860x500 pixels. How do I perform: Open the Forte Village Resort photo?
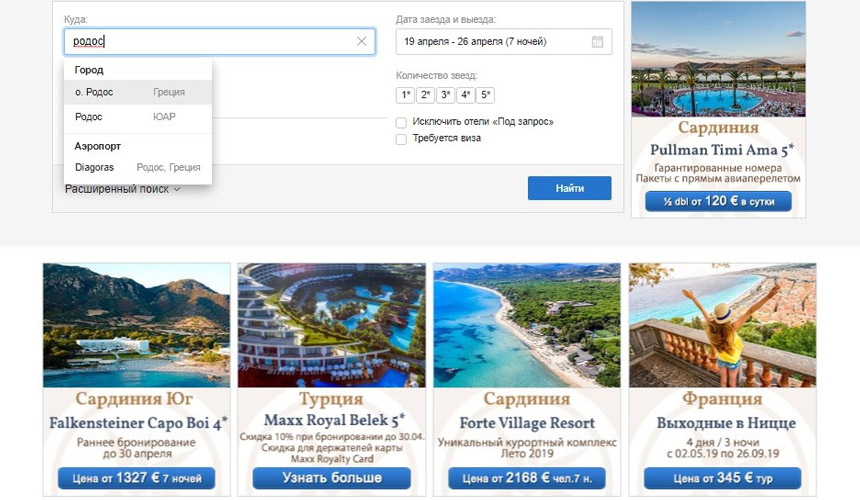527,325
